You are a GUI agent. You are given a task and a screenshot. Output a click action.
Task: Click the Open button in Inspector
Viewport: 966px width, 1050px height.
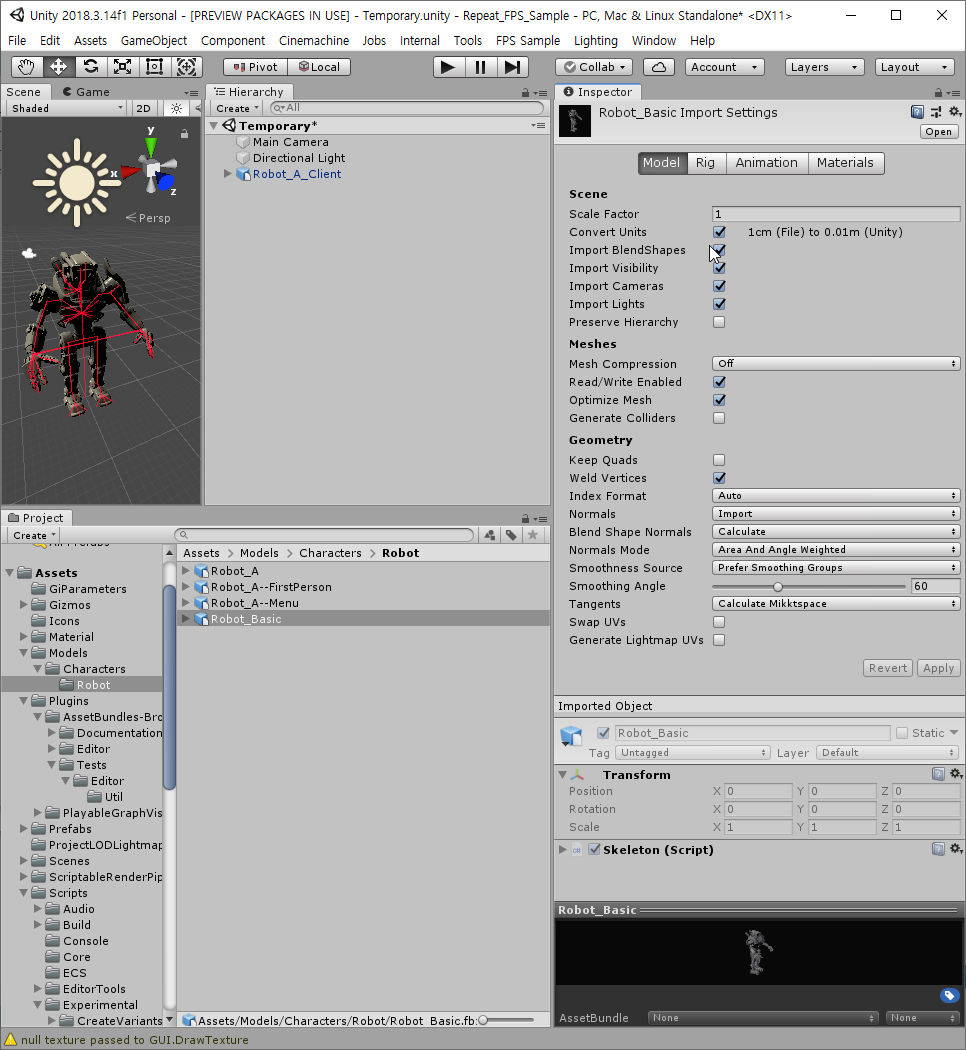[939, 132]
